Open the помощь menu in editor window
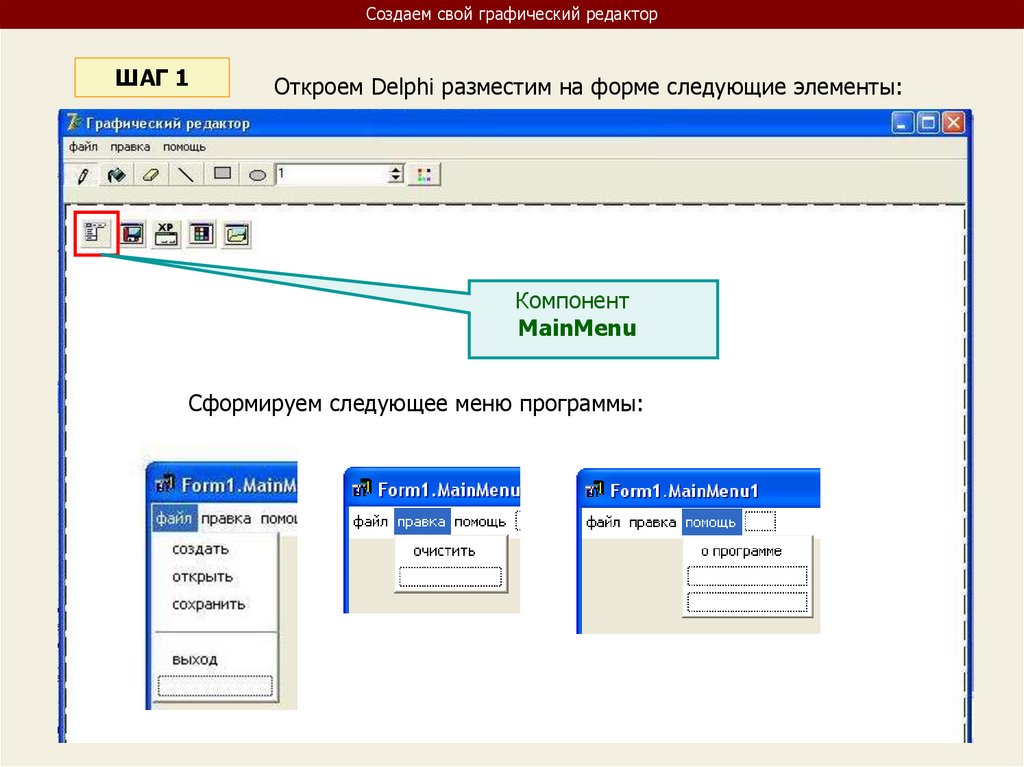1024x767 pixels. click(x=184, y=147)
